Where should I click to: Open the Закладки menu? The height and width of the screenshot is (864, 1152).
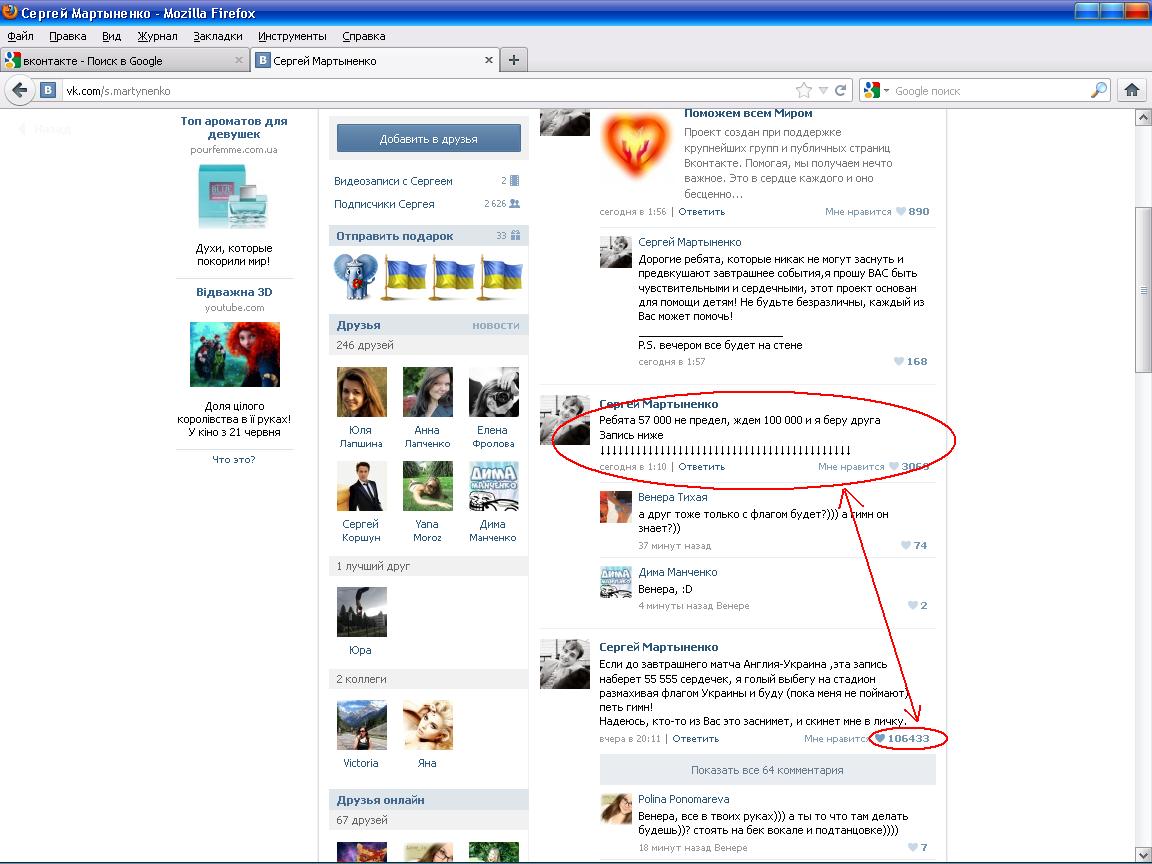click(217, 36)
